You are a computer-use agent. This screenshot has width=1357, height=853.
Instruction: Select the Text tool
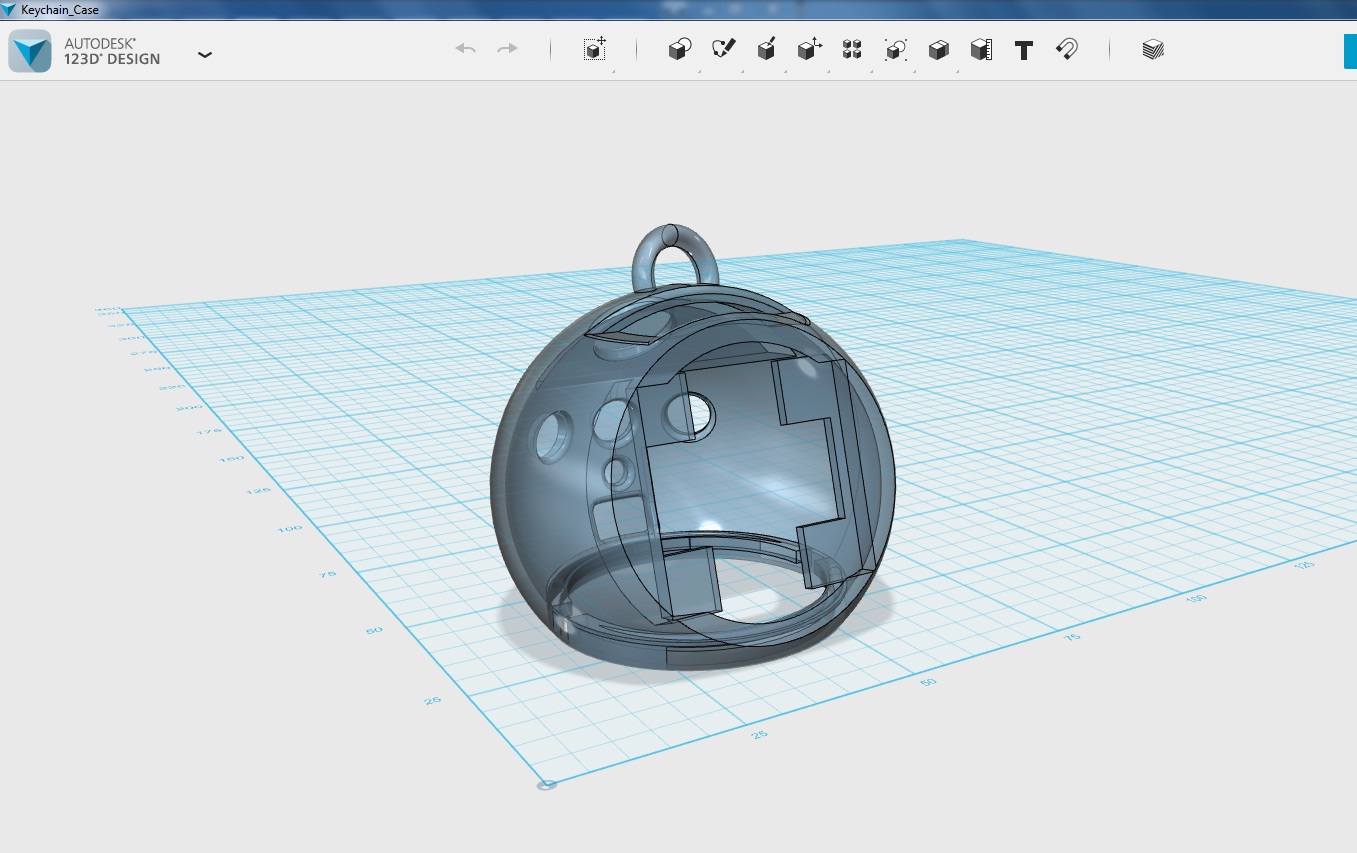pyautogui.click(x=1023, y=48)
